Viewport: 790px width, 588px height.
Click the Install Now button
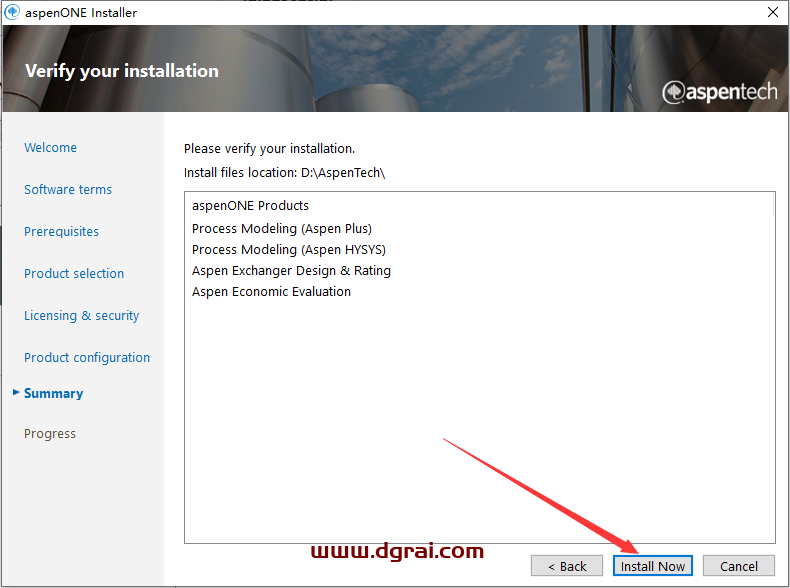(x=652, y=566)
